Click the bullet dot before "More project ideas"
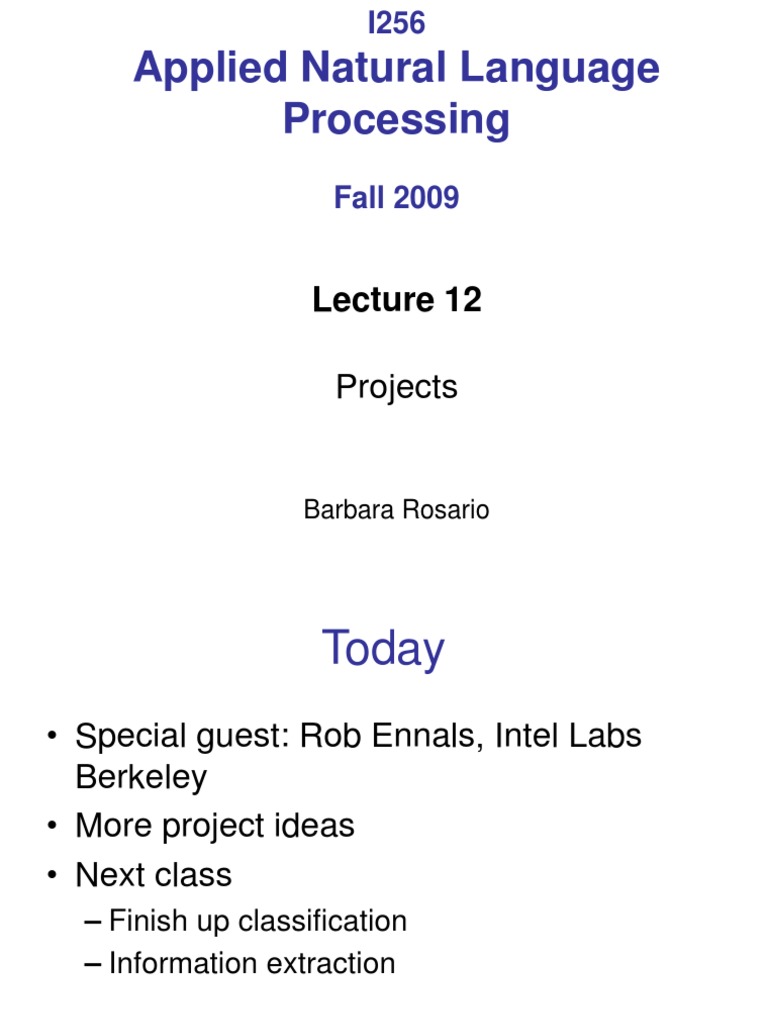 52,827
